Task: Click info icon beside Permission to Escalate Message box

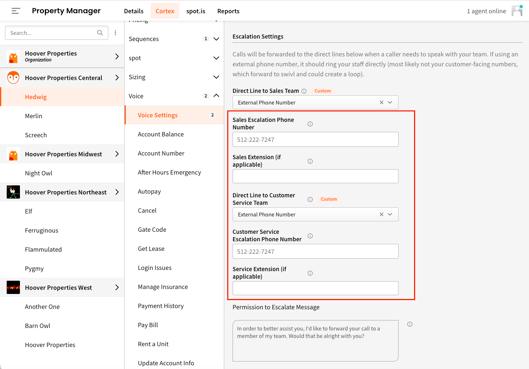Action: click(x=410, y=324)
